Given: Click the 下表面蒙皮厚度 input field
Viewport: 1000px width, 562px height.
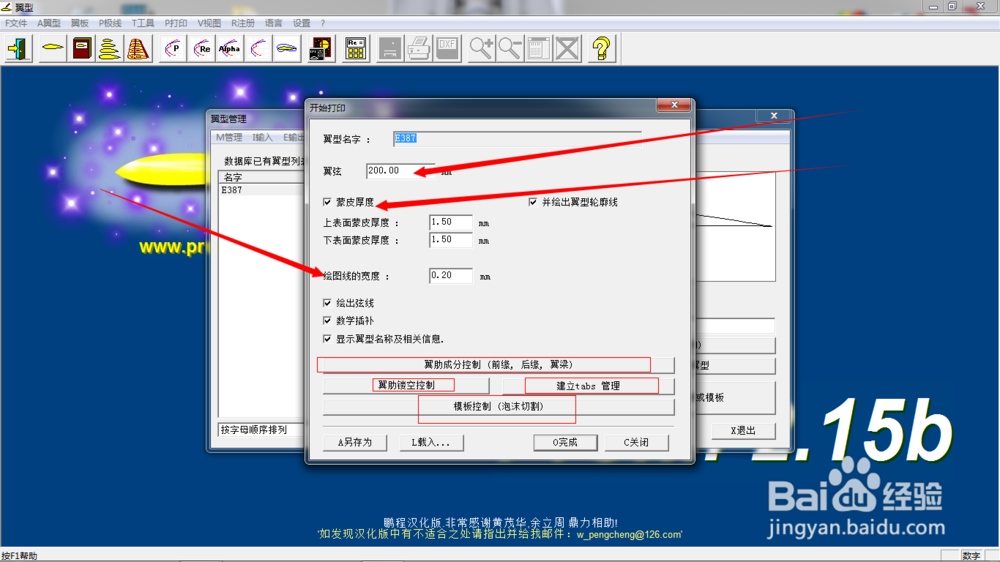Looking at the screenshot, I should pyautogui.click(x=451, y=240).
